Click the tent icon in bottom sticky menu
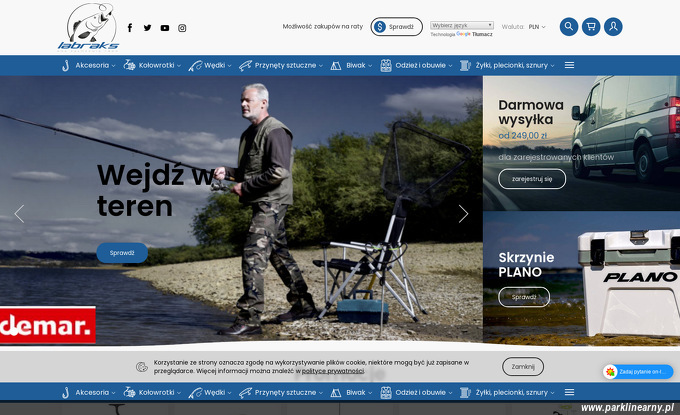The image size is (680, 415). pos(336,392)
